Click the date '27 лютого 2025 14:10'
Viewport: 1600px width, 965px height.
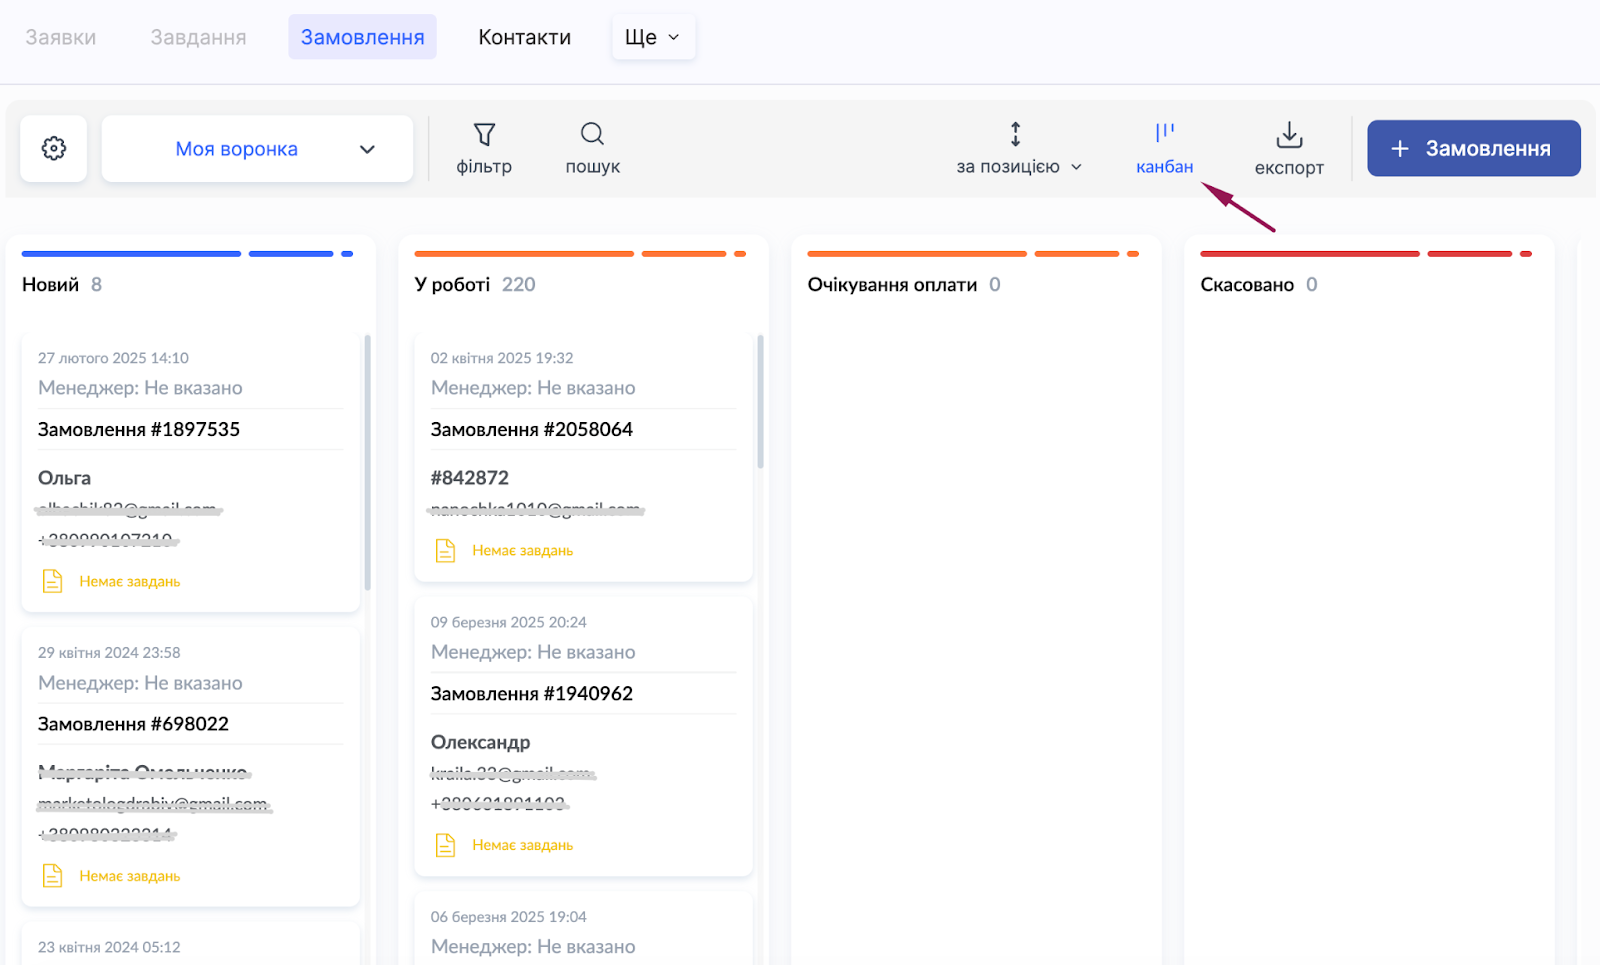click(x=113, y=358)
